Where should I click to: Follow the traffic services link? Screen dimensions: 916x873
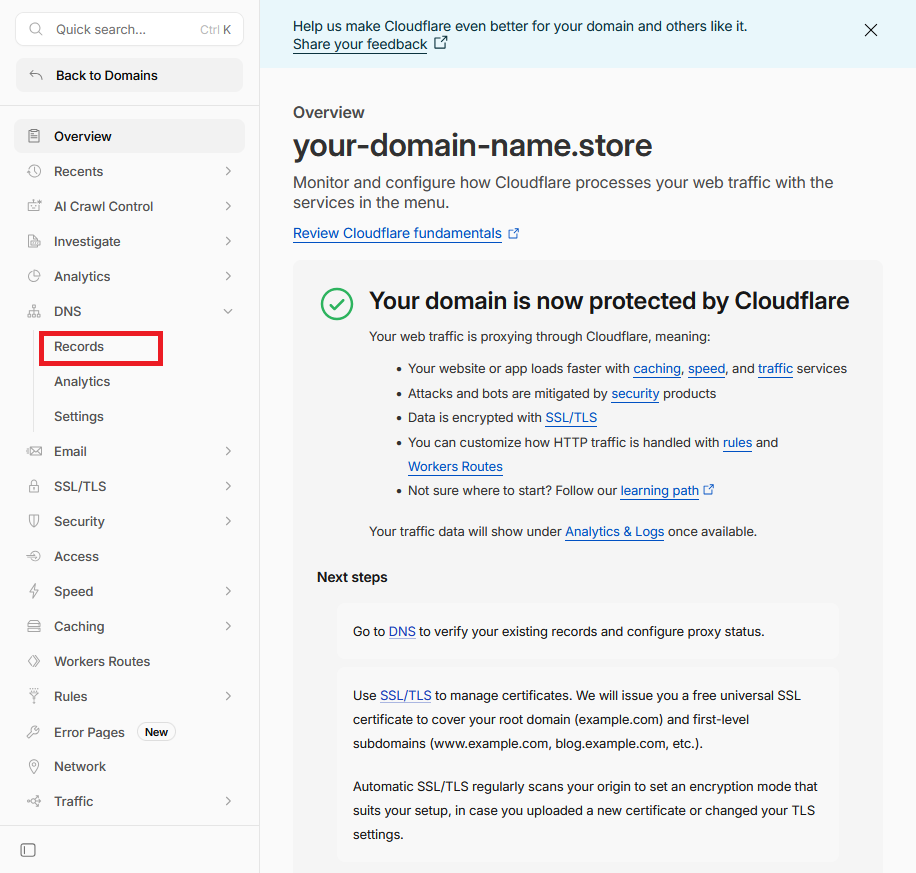(x=775, y=369)
